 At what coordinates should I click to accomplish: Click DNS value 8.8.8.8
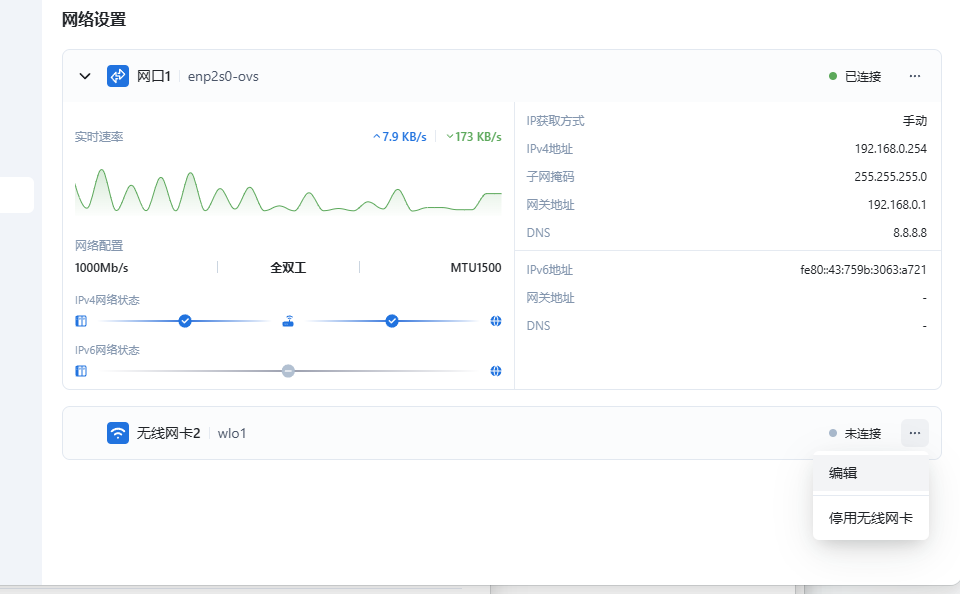[x=910, y=233]
